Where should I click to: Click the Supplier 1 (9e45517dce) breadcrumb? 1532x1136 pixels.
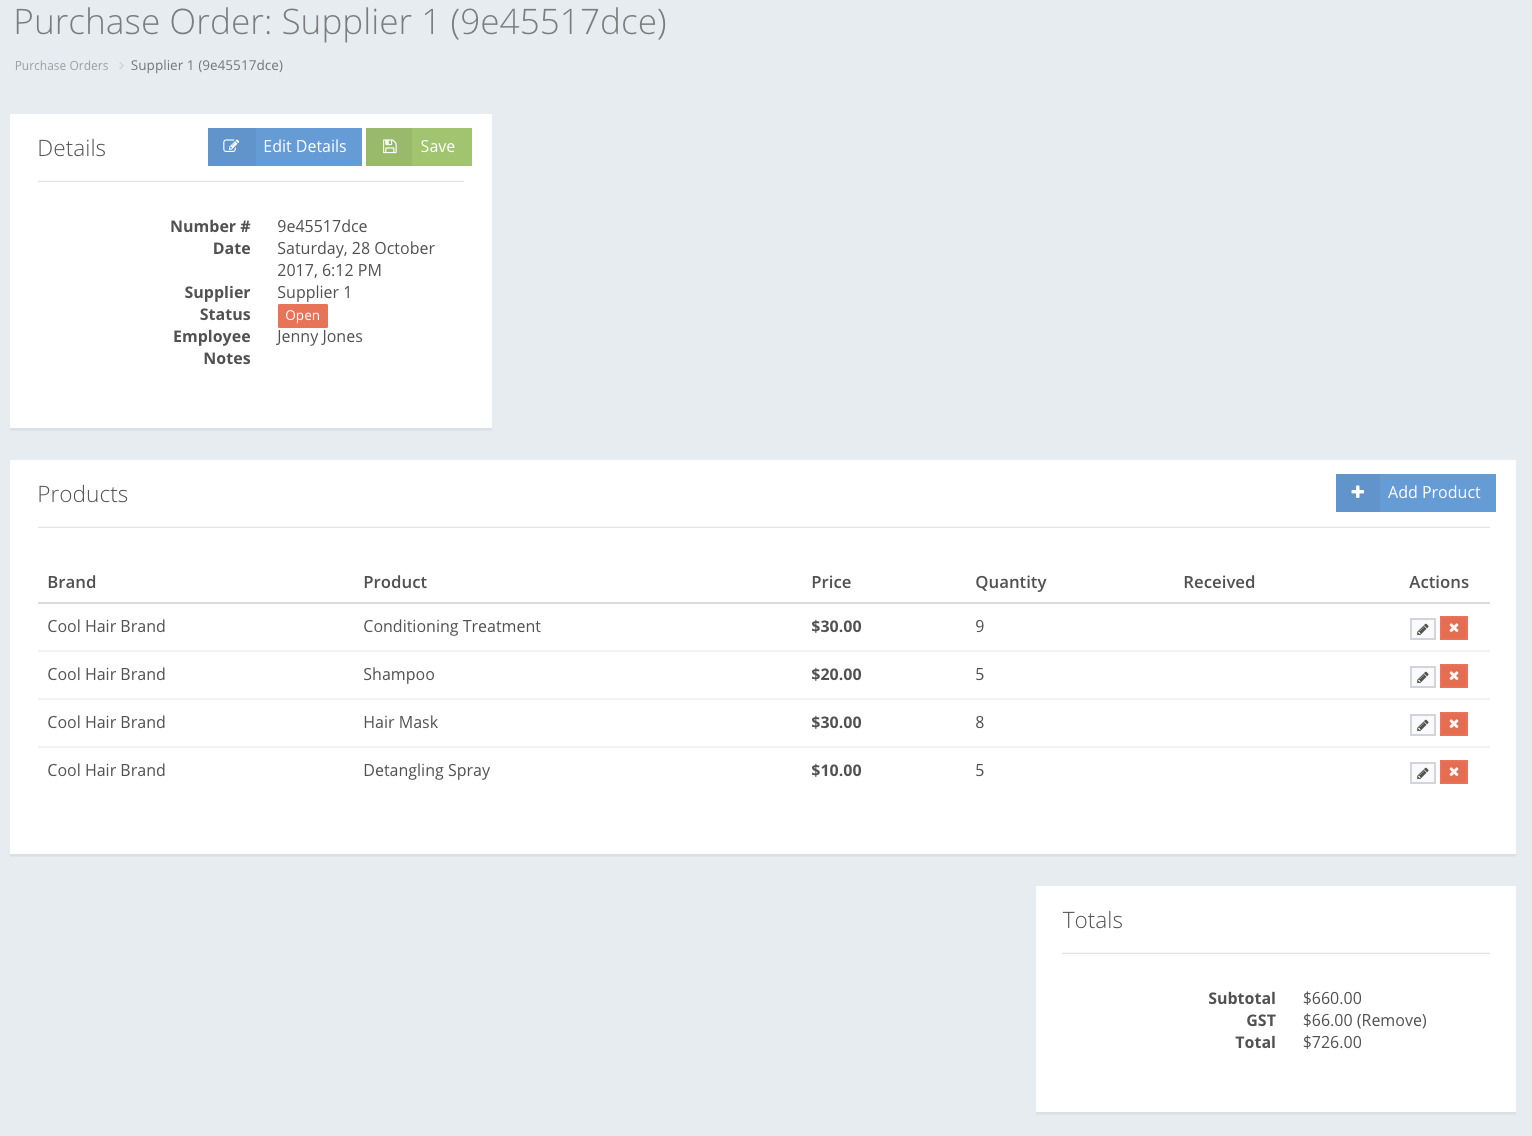pyautogui.click(x=207, y=66)
